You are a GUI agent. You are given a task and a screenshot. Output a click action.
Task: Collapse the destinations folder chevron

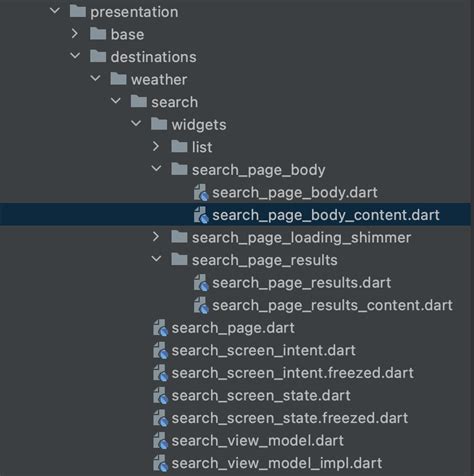pyautogui.click(x=75, y=56)
